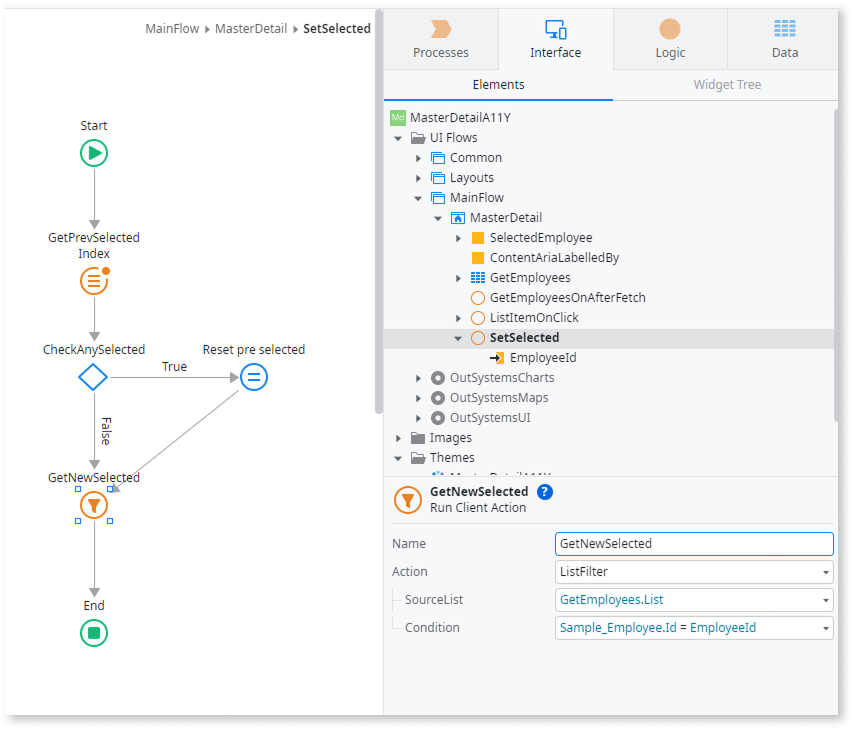Select the False branch label
This screenshot has height=730, width=853.
point(106,431)
